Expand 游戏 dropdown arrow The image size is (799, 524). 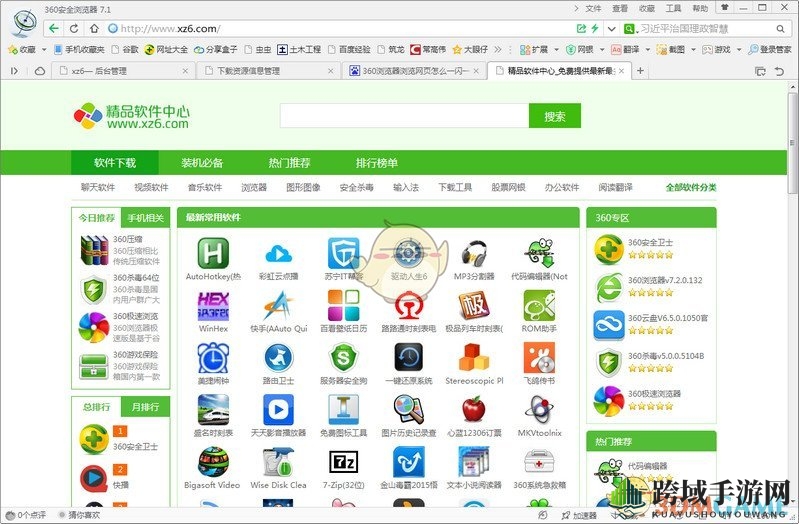point(739,49)
